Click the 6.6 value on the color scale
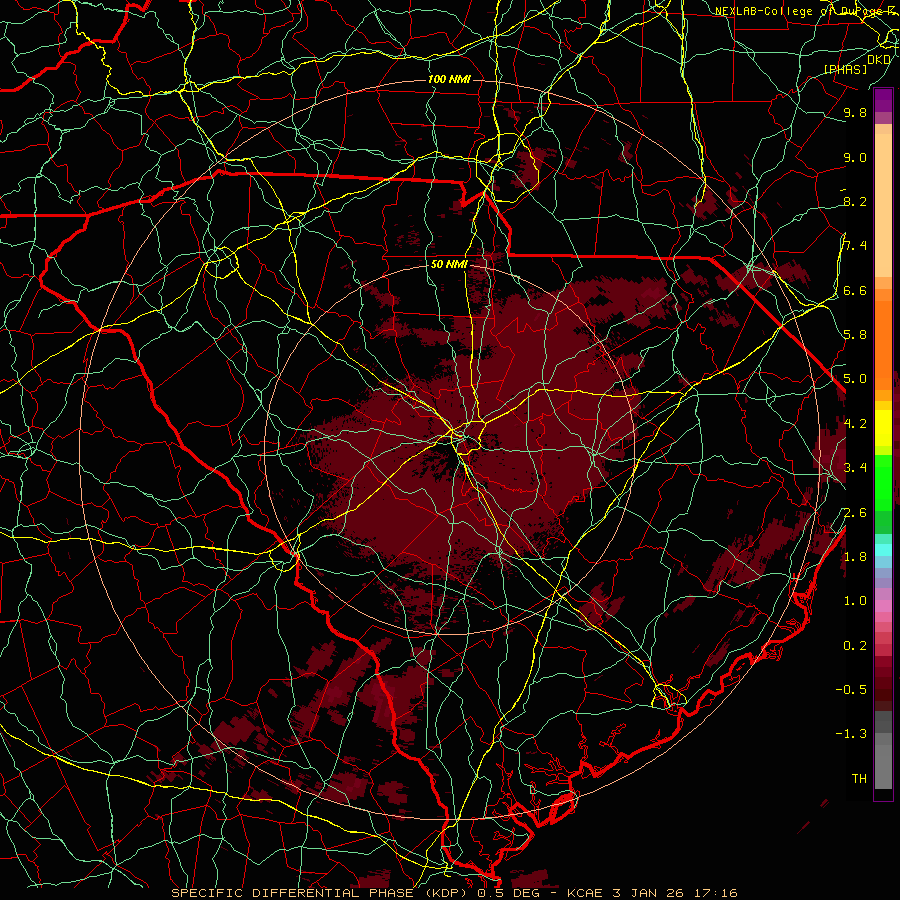900x900 pixels. point(855,290)
